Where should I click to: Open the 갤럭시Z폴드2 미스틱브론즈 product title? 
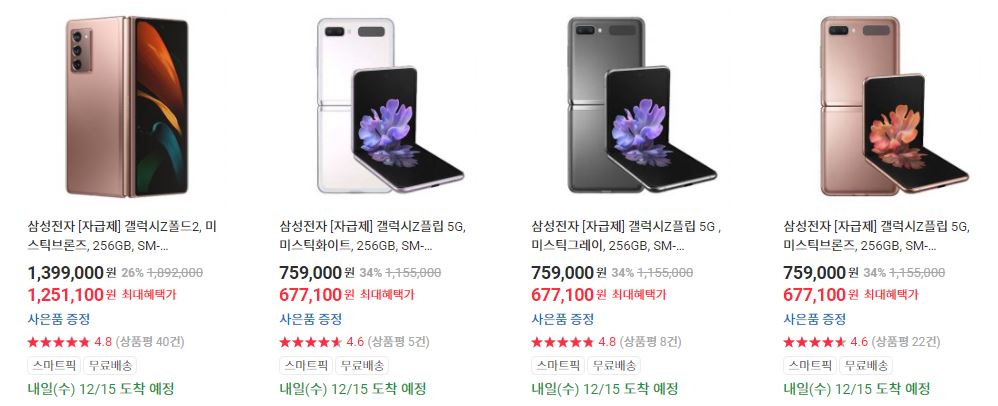123,235
